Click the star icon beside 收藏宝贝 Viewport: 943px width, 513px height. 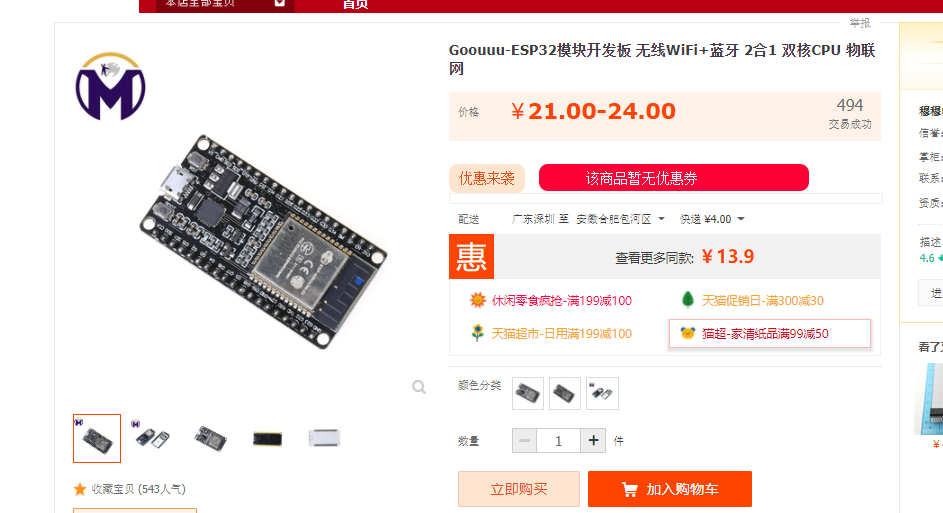click(x=79, y=489)
